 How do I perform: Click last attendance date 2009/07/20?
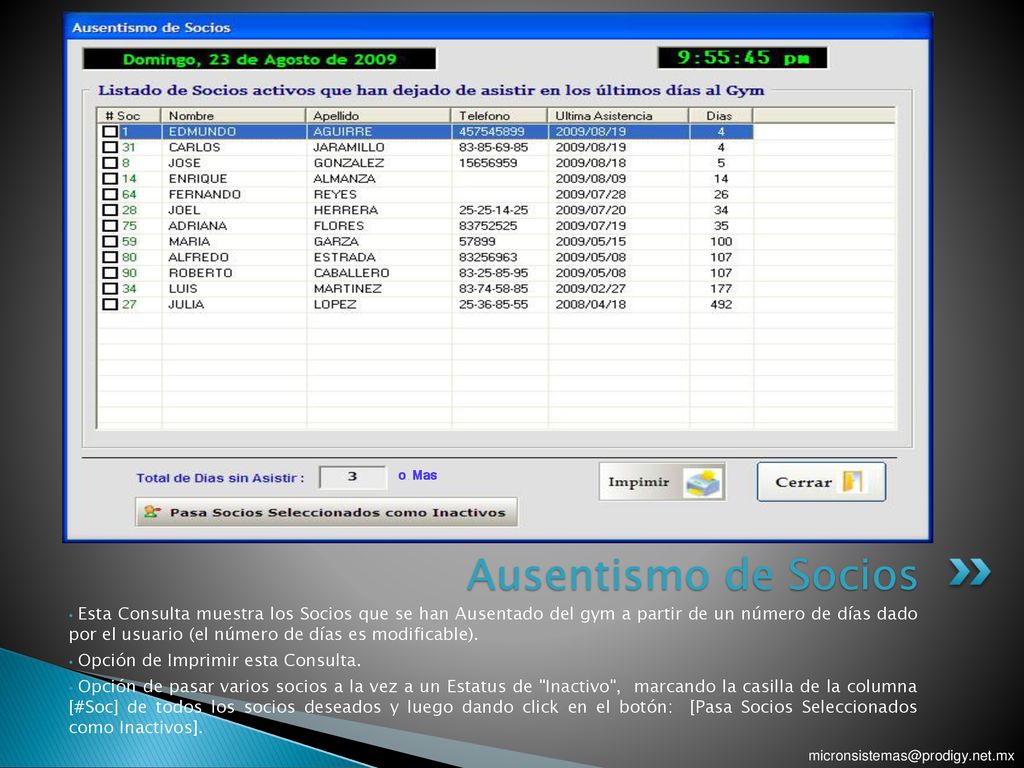click(x=590, y=210)
